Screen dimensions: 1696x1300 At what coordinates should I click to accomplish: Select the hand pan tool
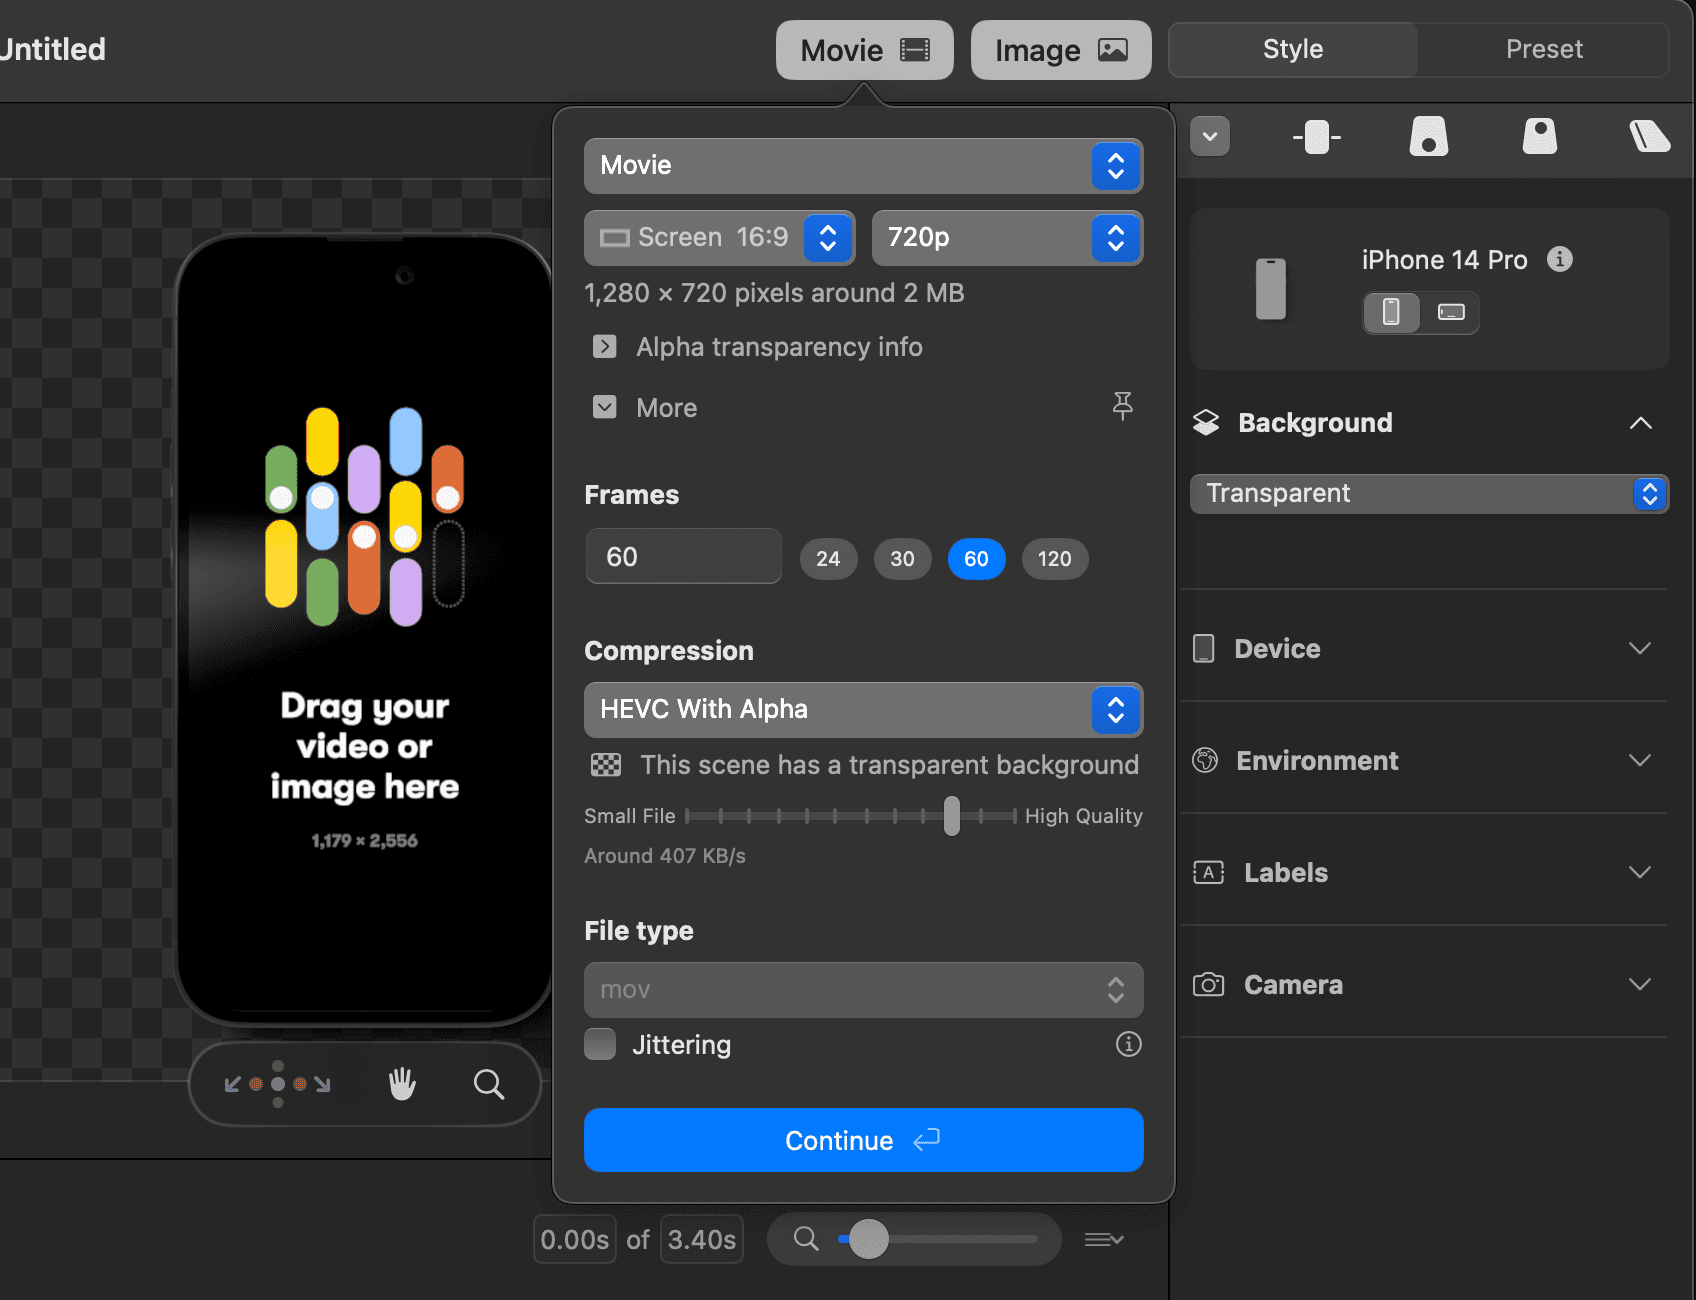point(402,1083)
